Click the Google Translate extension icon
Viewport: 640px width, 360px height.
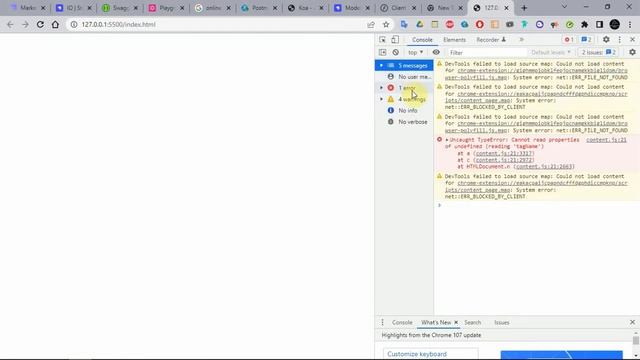pos(404,24)
